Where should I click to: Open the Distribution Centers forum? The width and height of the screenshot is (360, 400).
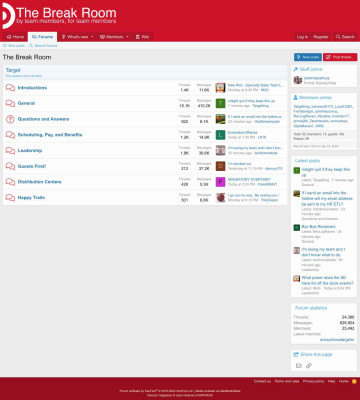[39, 182]
